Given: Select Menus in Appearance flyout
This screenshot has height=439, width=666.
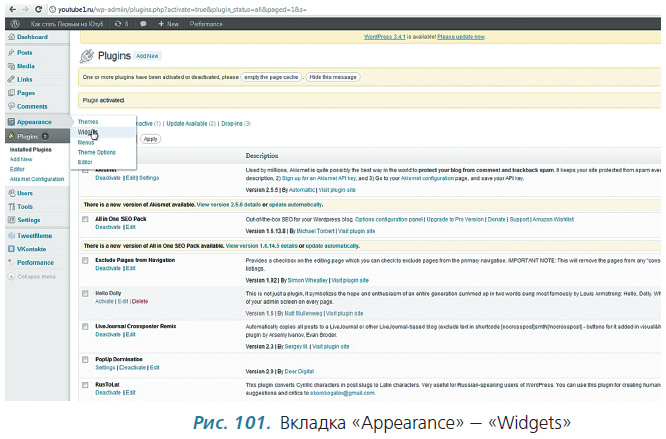Looking at the screenshot, I should (86, 143).
